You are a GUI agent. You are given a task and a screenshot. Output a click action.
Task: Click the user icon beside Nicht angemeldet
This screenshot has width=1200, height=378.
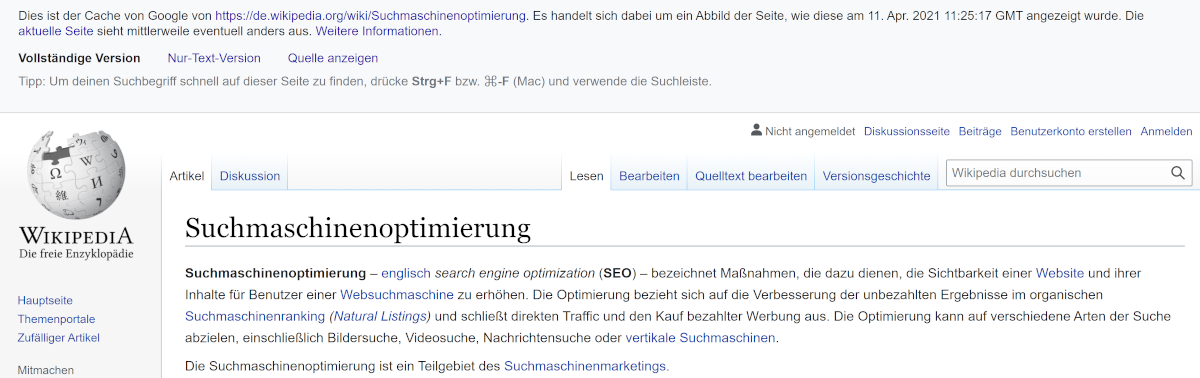[756, 130]
